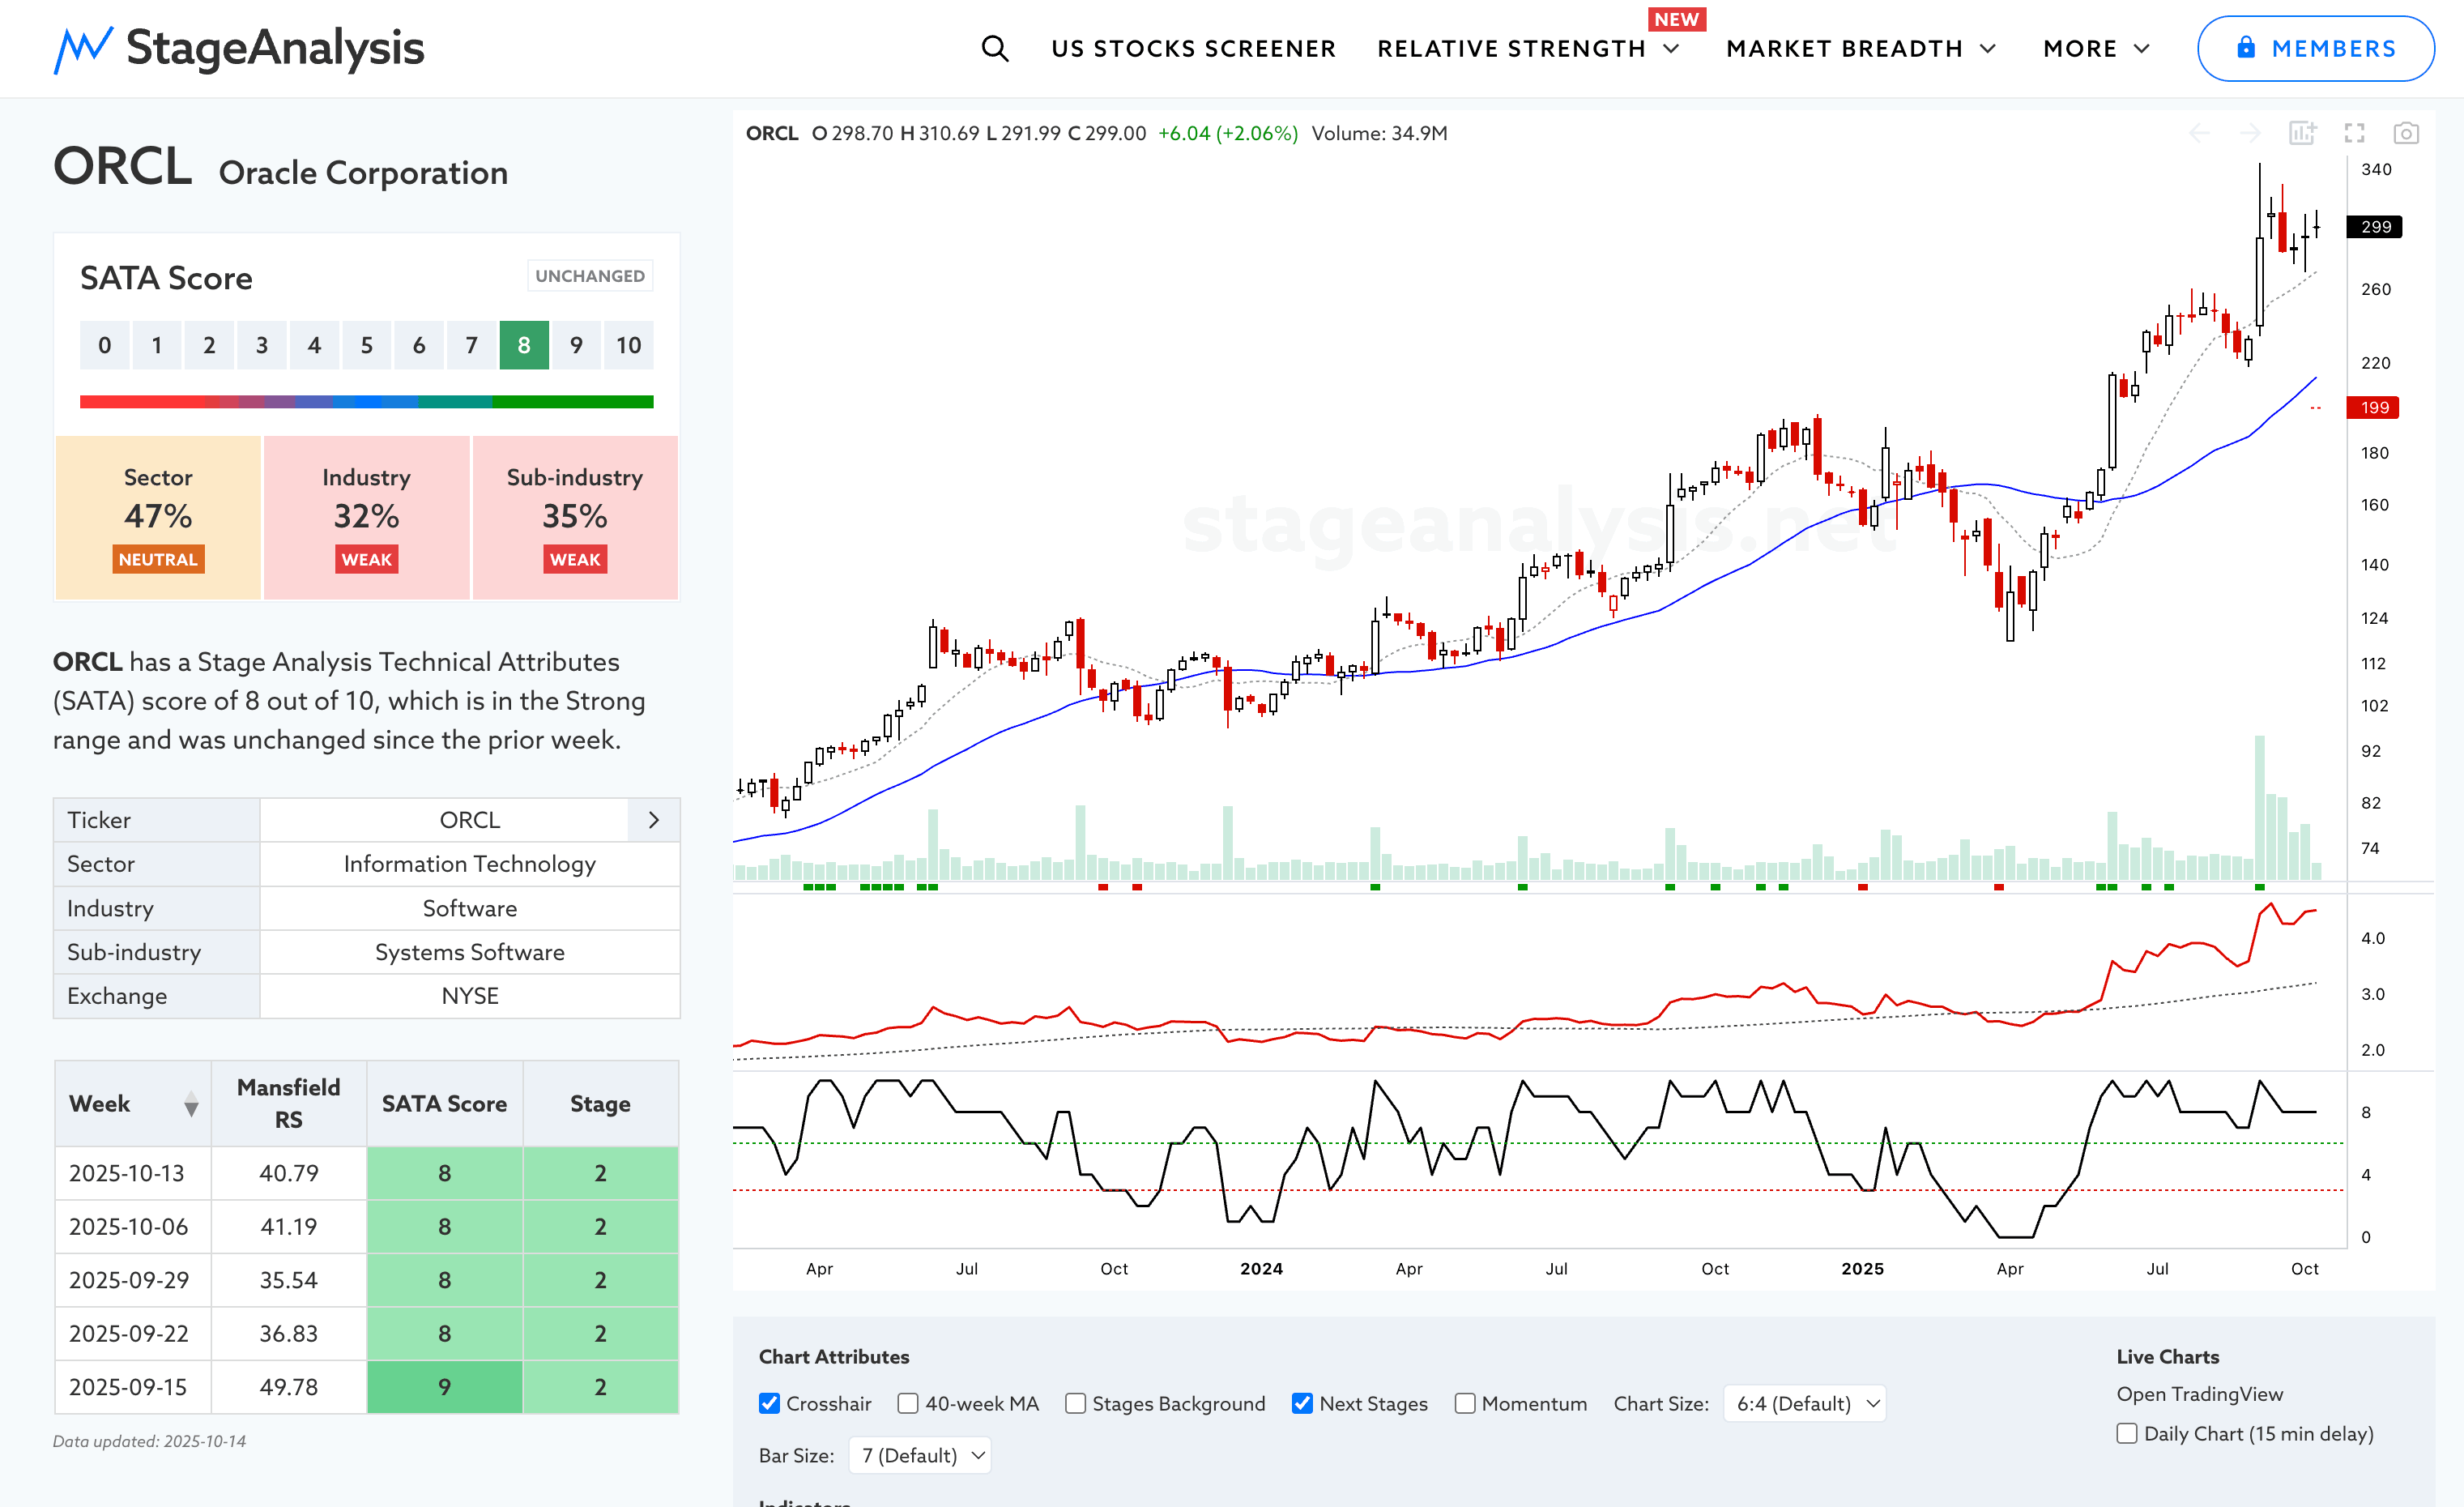Click the search magnifier icon
Viewport: 2464px width, 1507px height.
994,48
